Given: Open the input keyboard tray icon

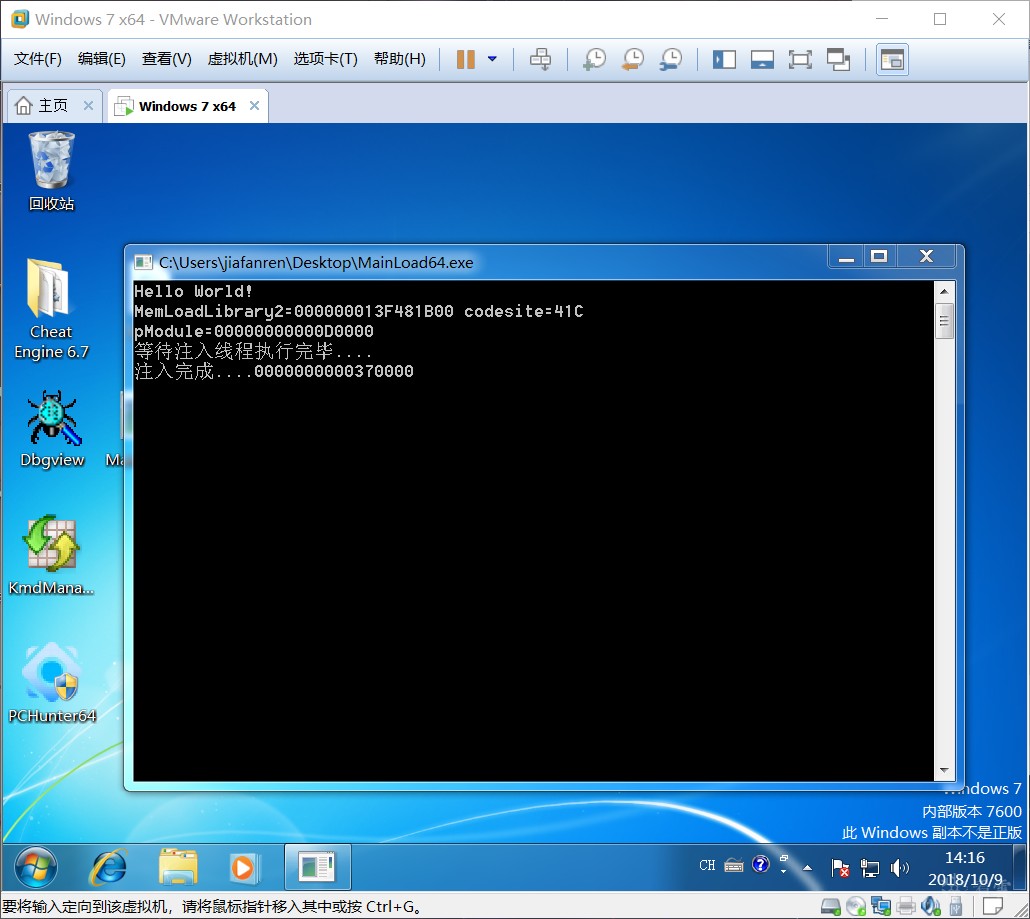Looking at the screenshot, I should [734, 866].
